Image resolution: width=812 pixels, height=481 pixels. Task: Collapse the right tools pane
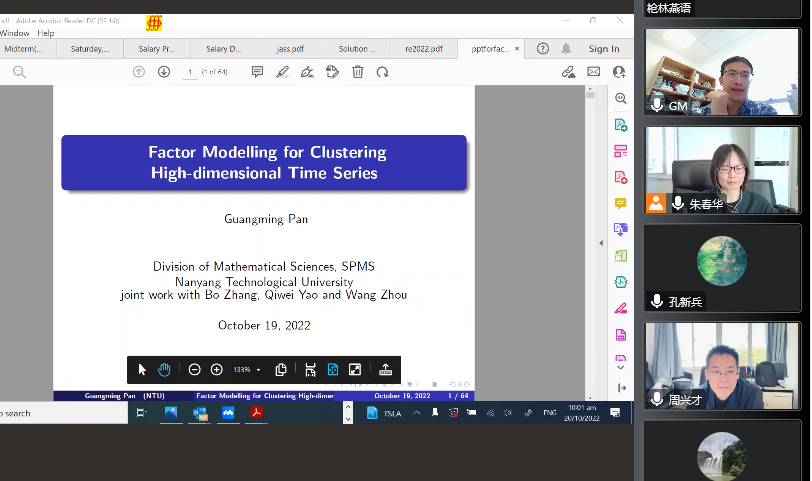[x=621, y=387]
